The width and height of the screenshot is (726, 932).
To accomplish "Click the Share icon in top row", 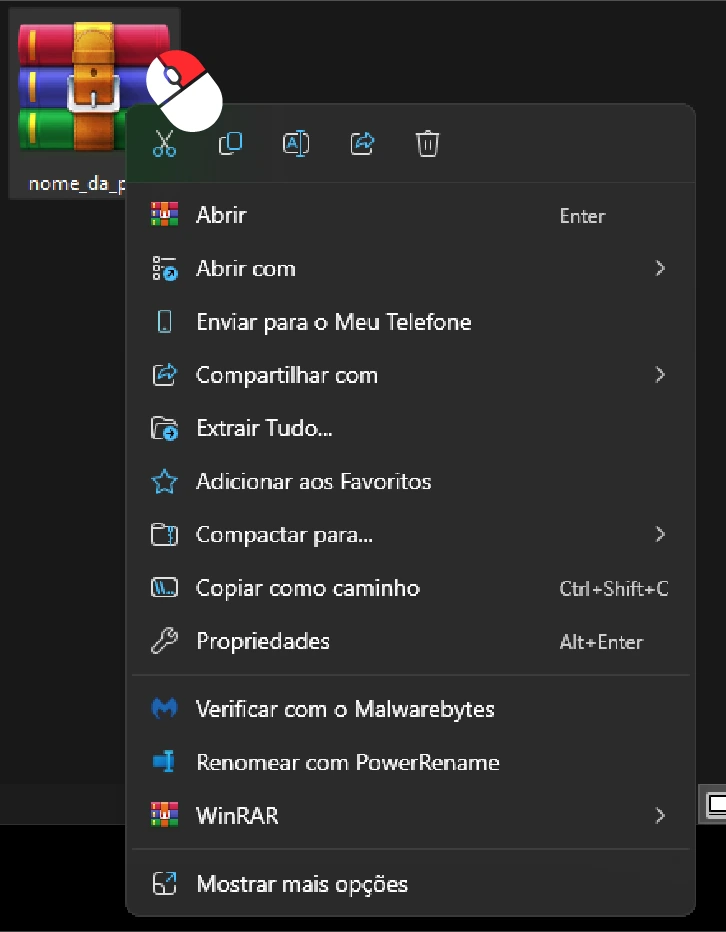I will click(362, 144).
